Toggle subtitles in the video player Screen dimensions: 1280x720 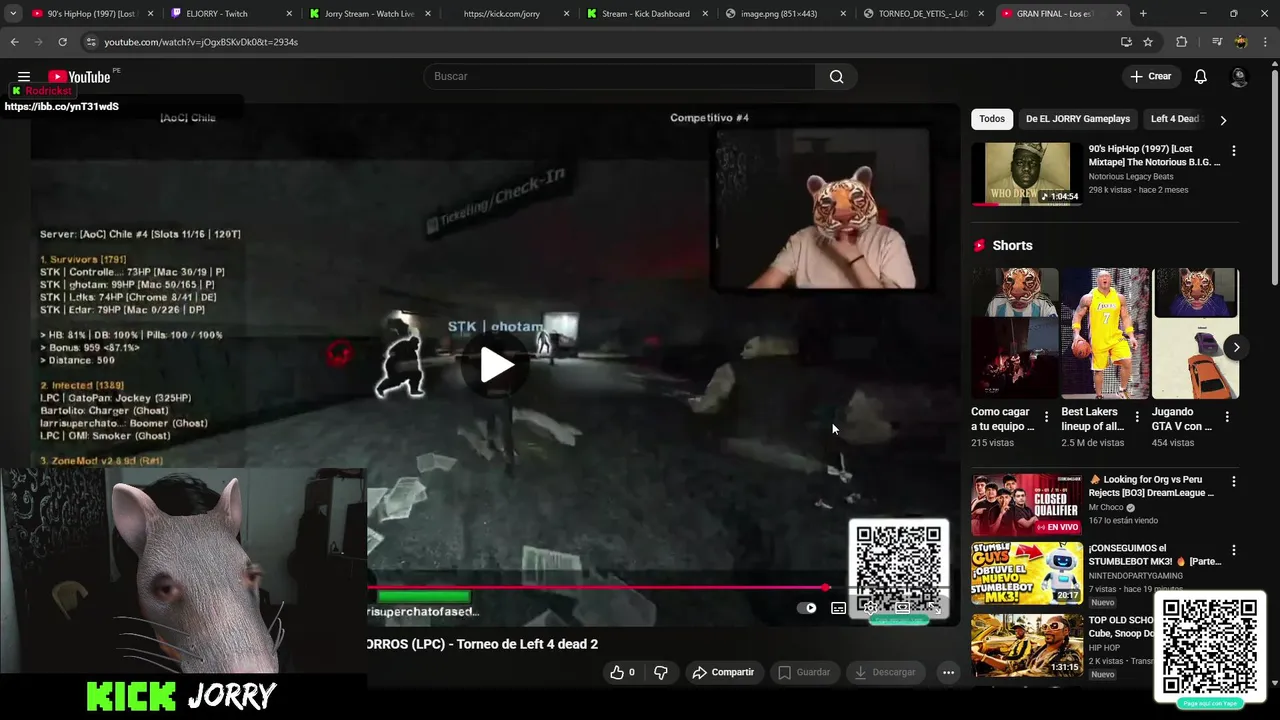(x=838, y=607)
